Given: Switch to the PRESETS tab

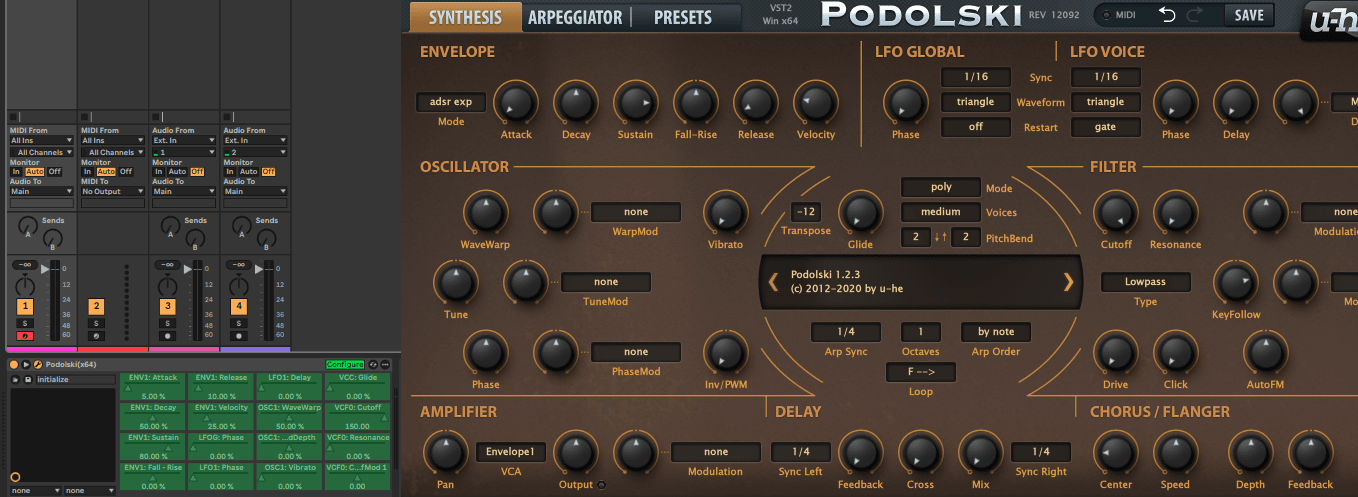Looking at the screenshot, I should (683, 16).
